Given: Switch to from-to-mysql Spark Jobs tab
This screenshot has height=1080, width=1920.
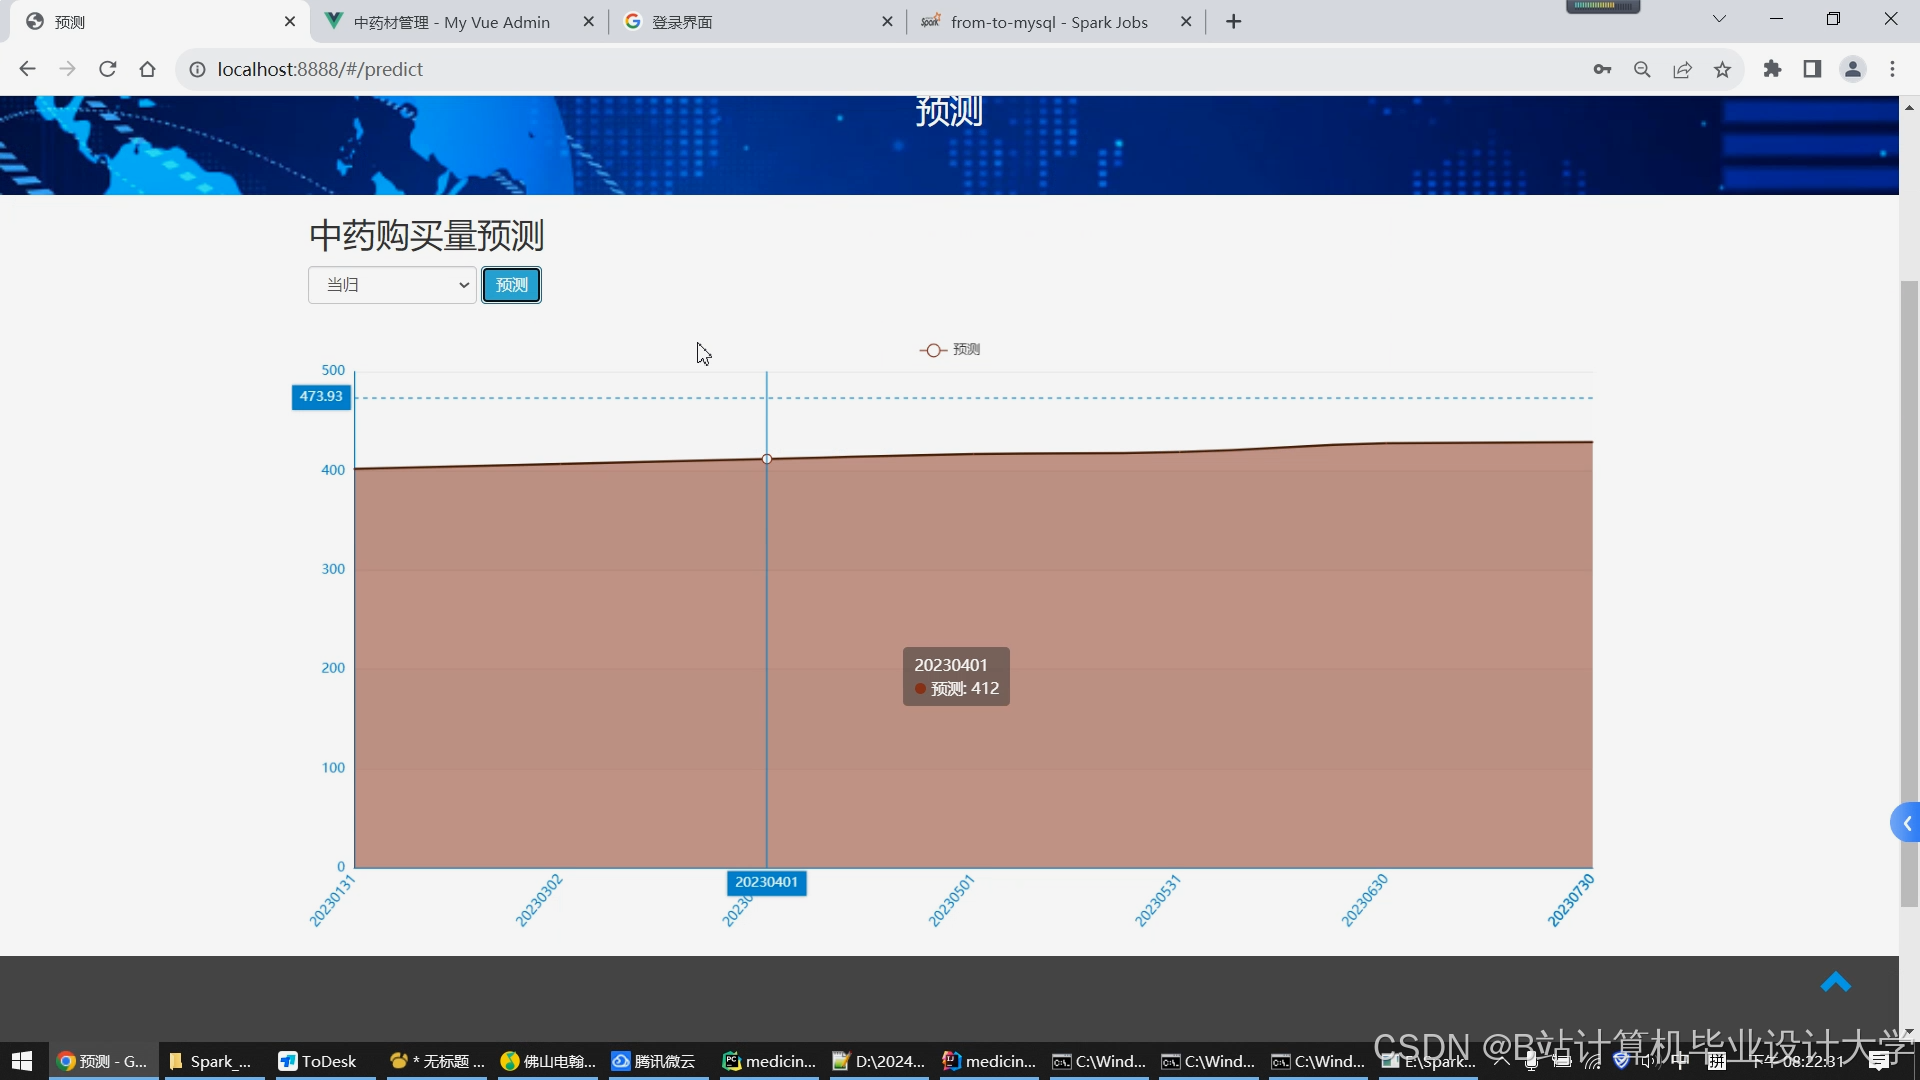Looking at the screenshot, I should (1048, 22).
